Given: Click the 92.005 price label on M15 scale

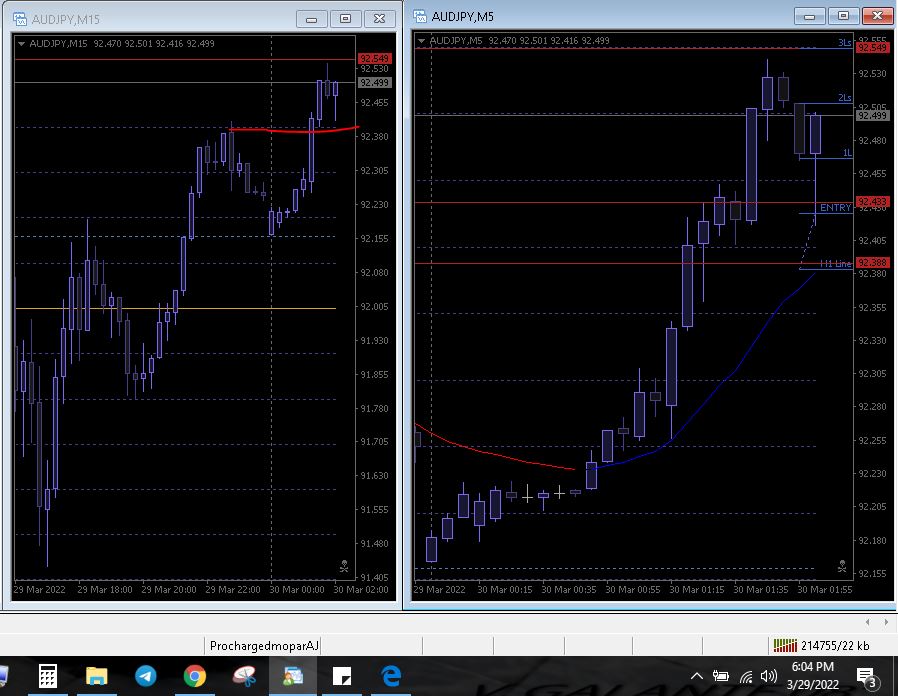Looking at the screenshot, I should pos(374,306).
